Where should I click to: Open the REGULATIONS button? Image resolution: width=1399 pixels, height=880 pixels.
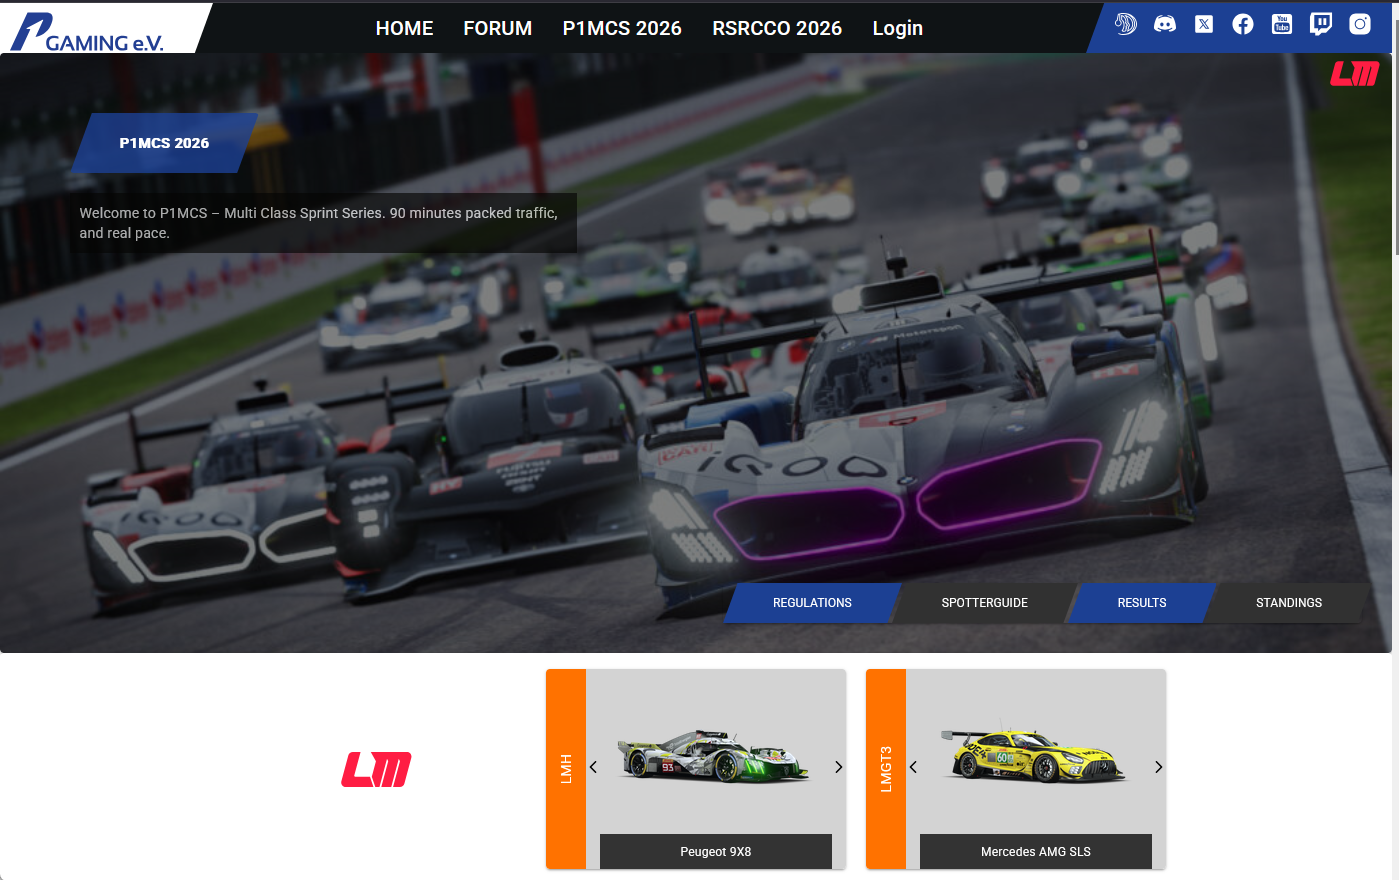coord(812,603)
